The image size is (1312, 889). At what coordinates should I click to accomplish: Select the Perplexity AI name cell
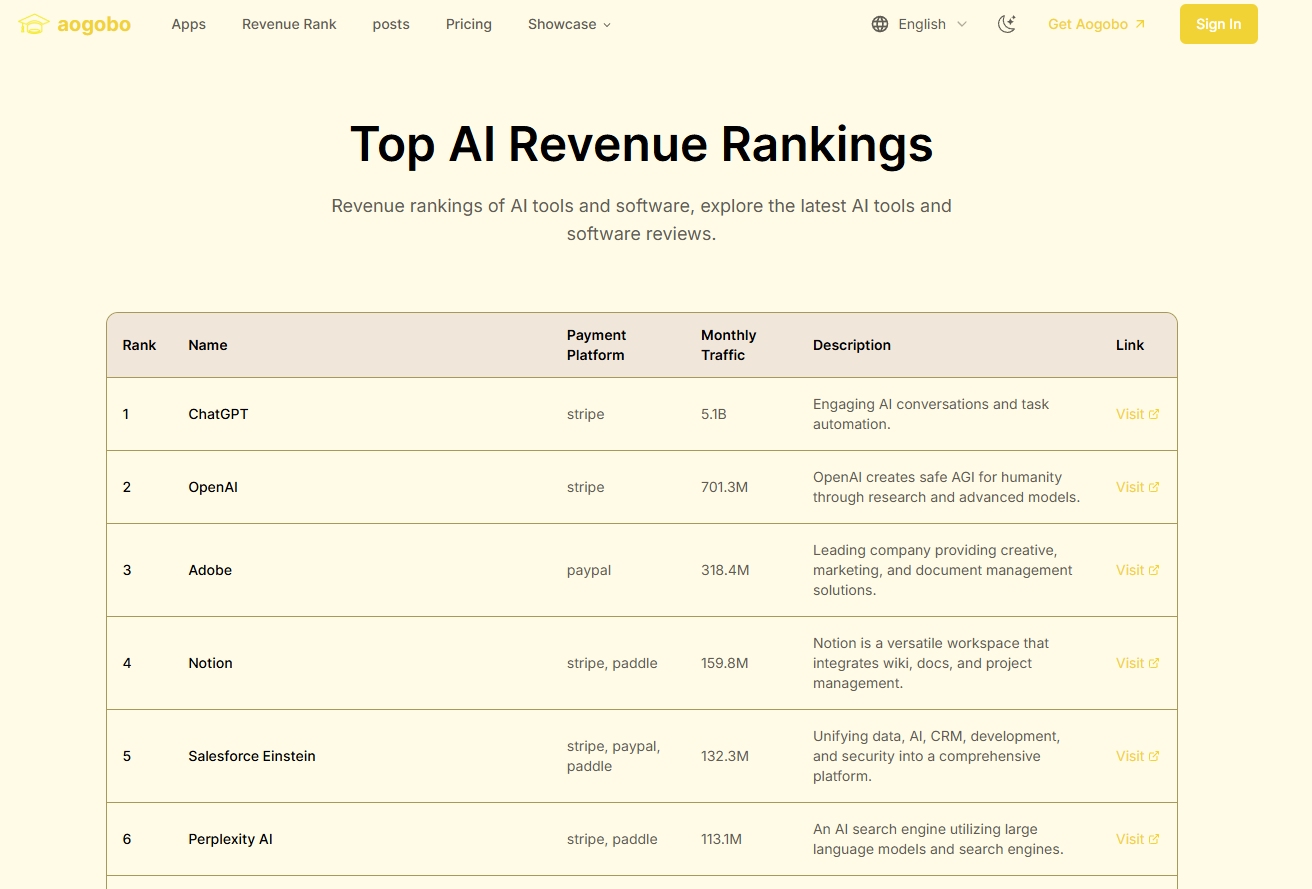coord(230,839)
